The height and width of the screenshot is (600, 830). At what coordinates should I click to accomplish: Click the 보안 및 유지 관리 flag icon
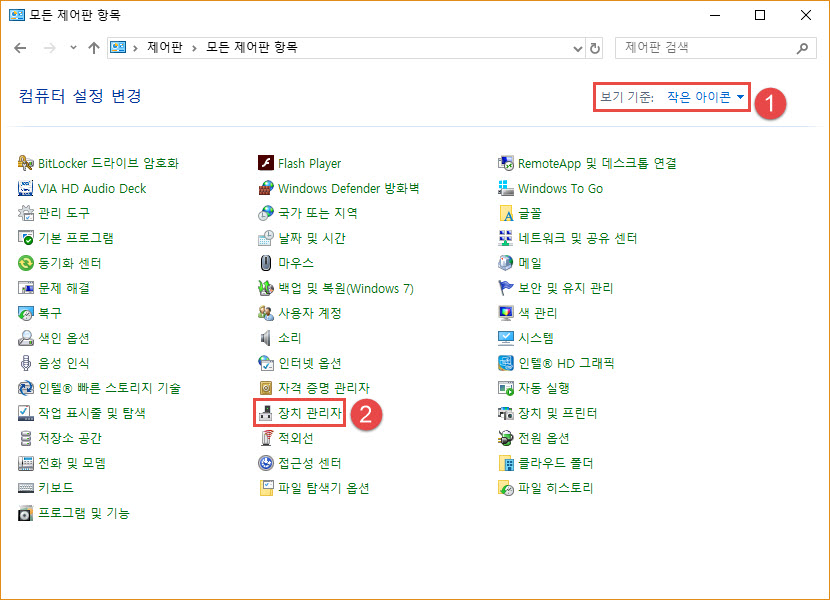click(x=506, y=288)
